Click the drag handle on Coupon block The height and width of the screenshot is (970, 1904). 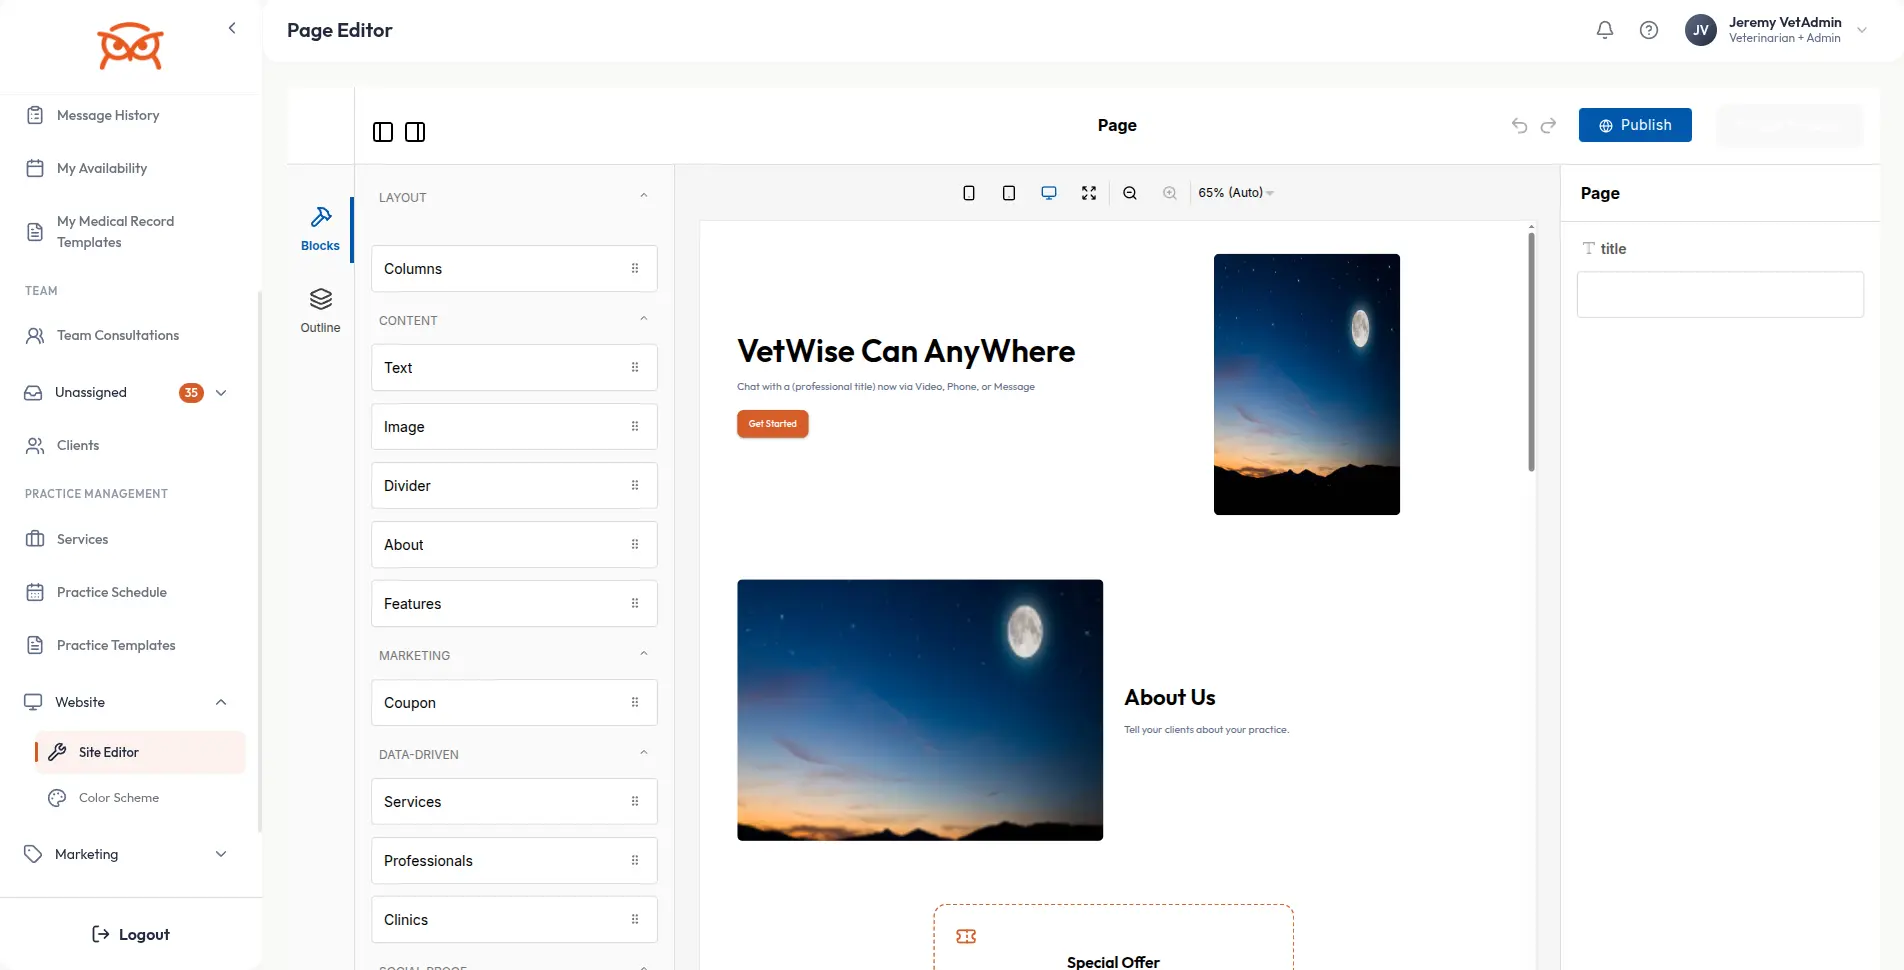click(x=635, y=702)
